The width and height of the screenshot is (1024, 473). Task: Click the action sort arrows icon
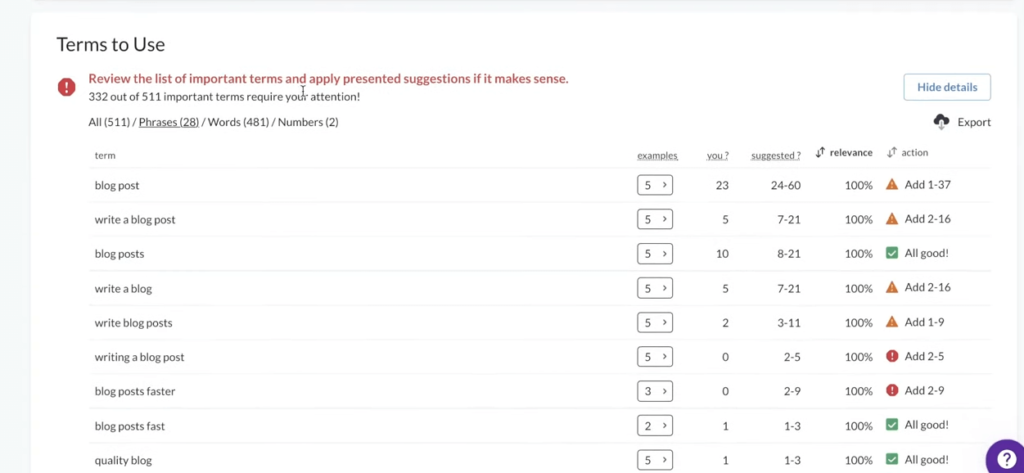[x=892, y=152]
